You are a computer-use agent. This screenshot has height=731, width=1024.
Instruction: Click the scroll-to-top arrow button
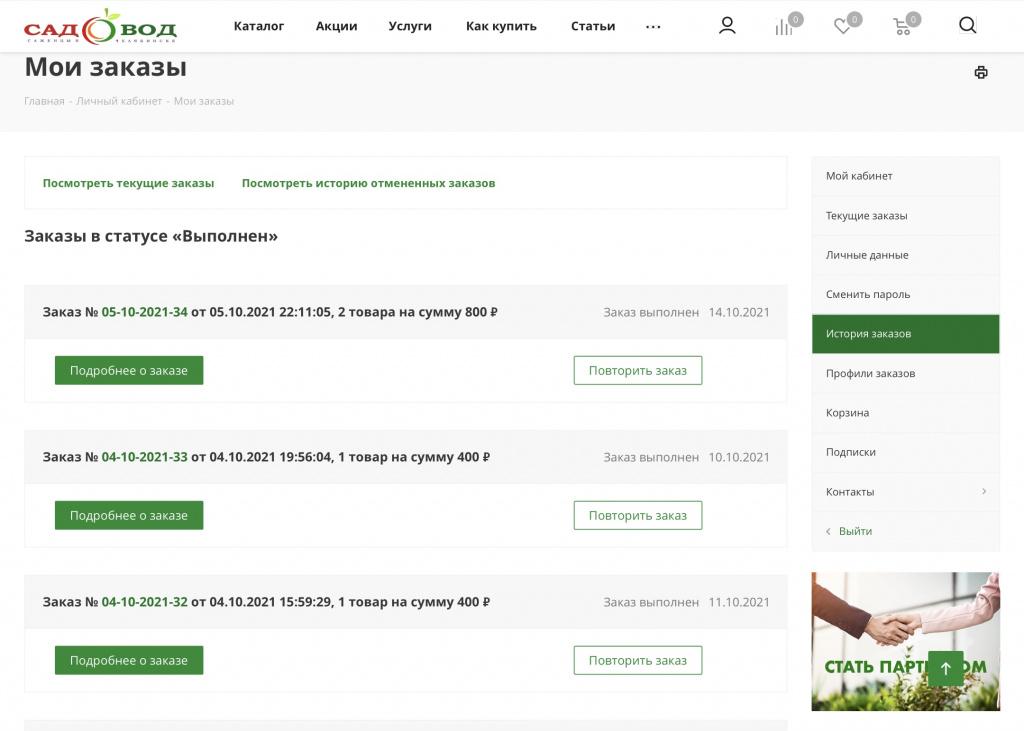click(945, 668)
